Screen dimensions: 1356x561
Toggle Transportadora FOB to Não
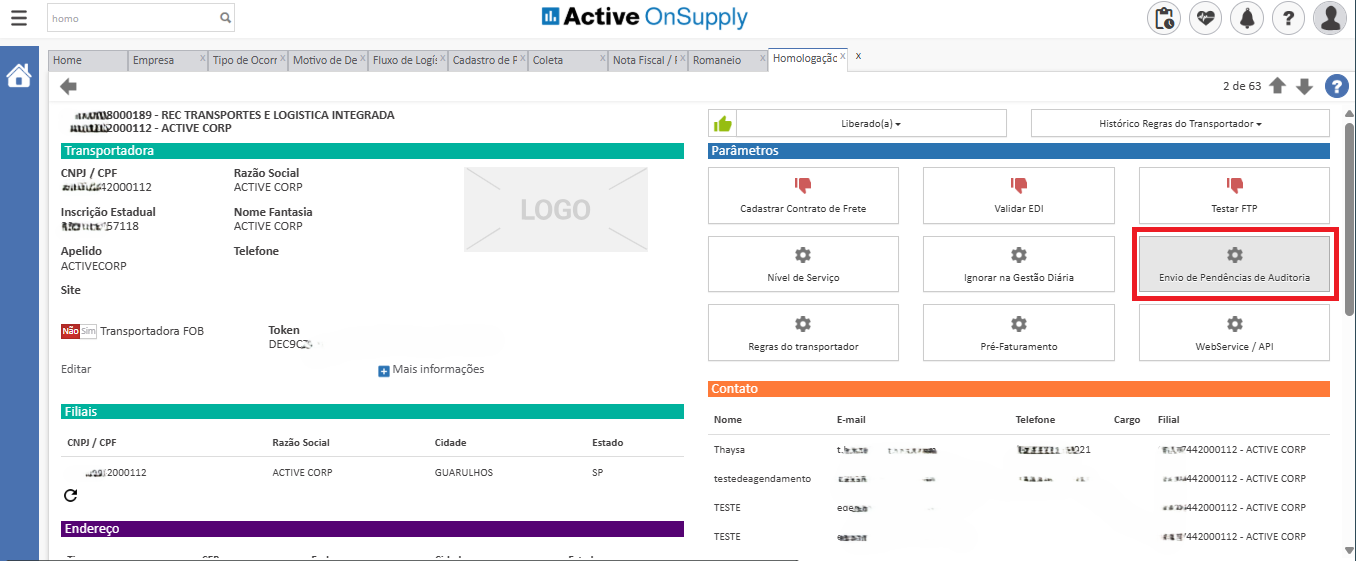point(70,331)
